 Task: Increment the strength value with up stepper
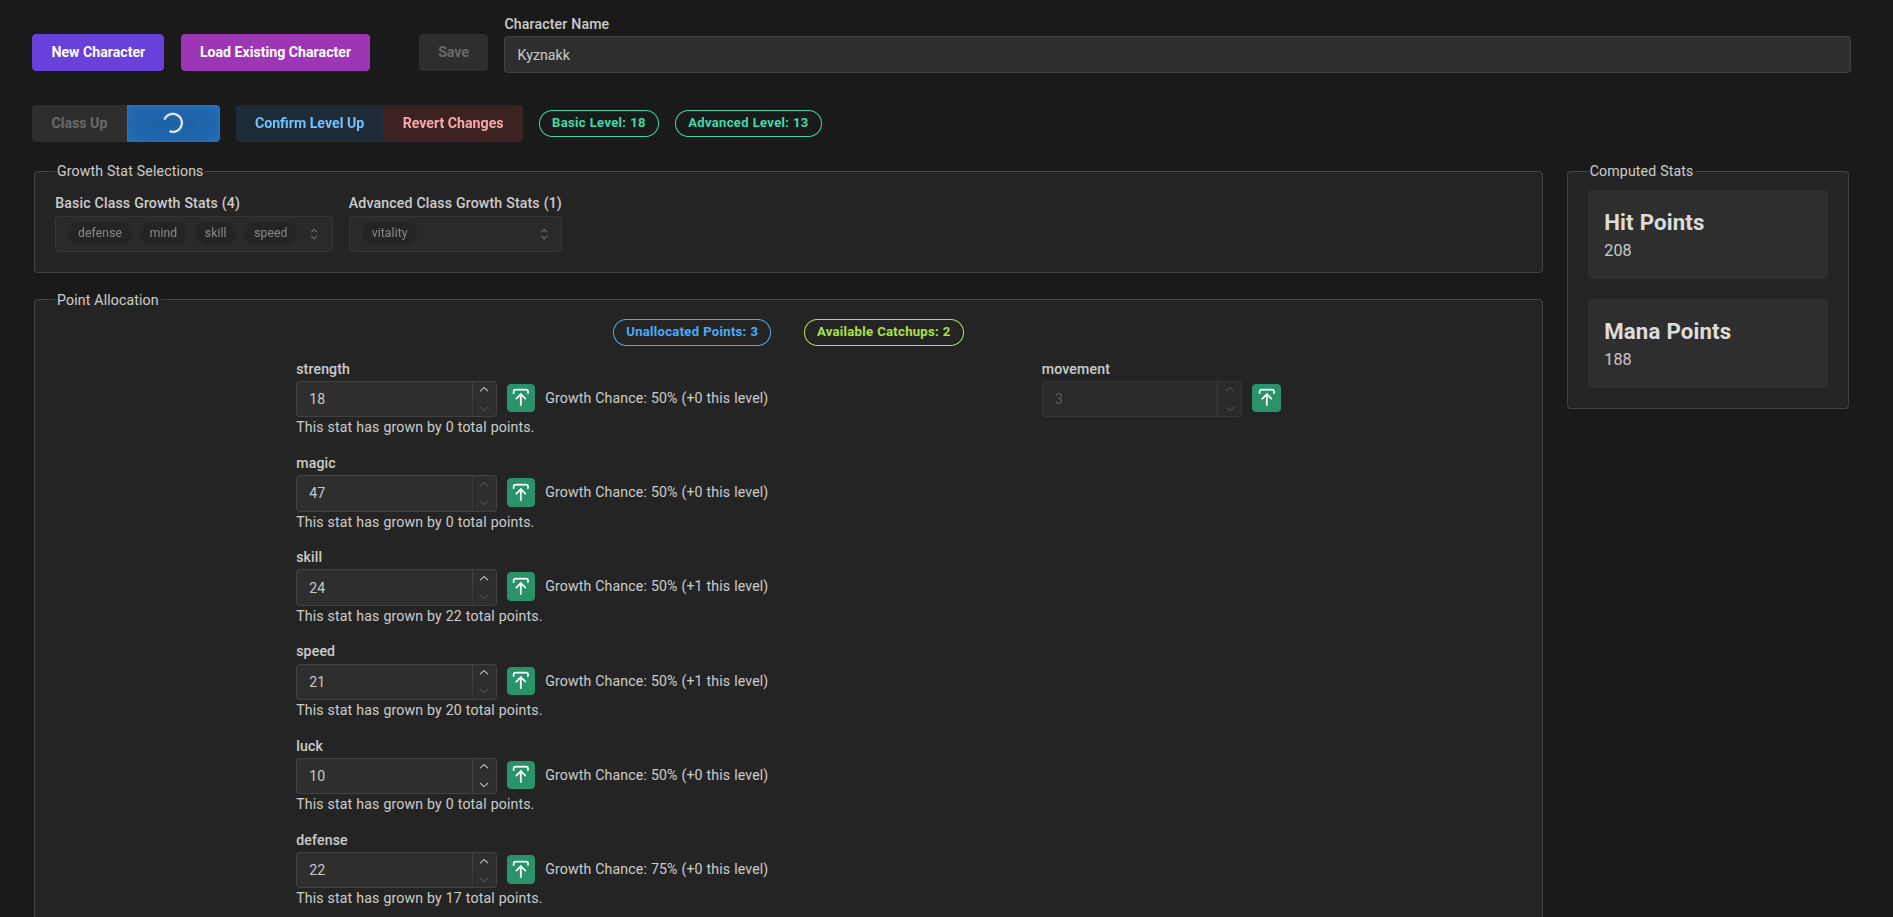pyautogui.click(x=484, y=390)
